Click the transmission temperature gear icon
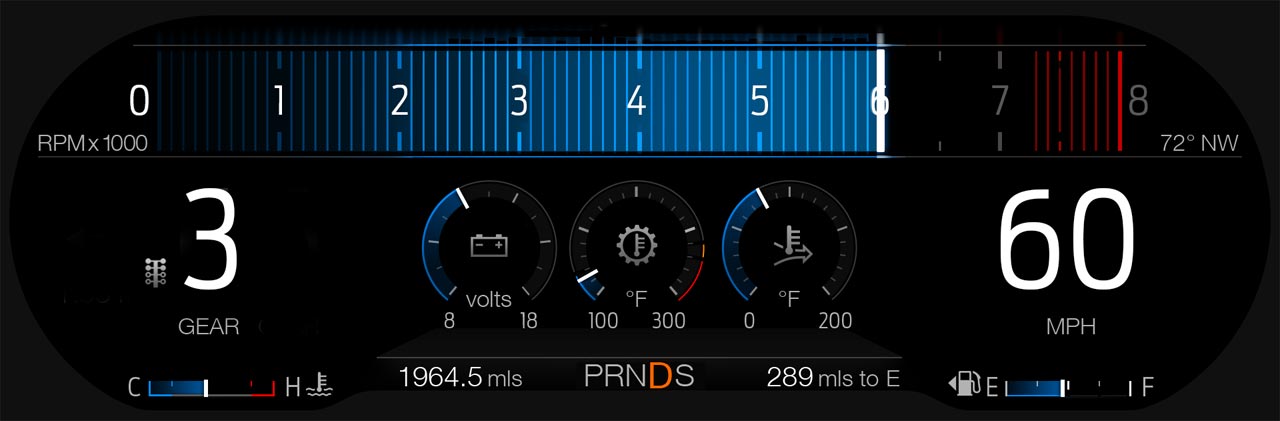 click(x=636, y=245)
